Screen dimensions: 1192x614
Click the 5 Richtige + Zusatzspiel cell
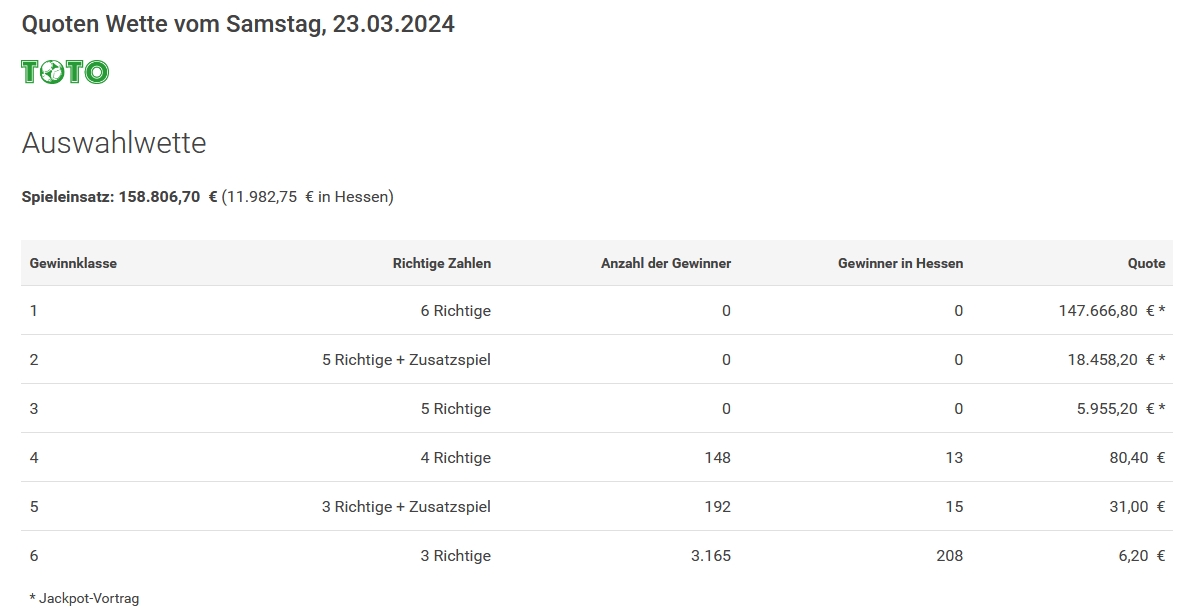(x=406, y=360)
